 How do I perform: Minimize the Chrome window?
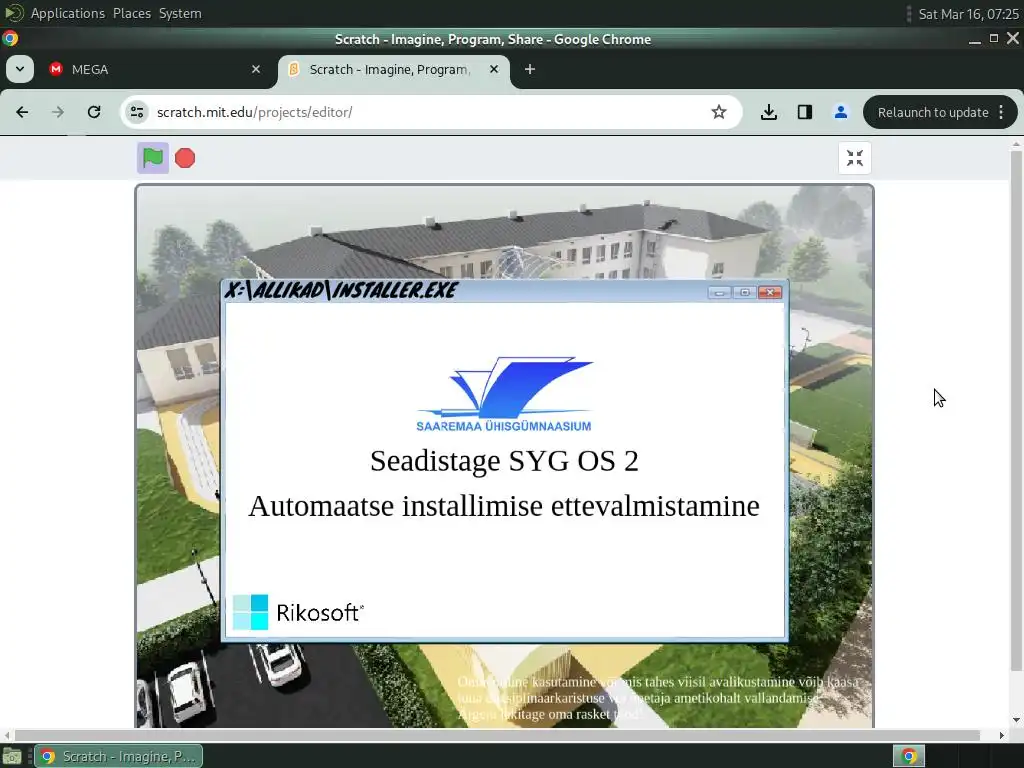pos(974,39)
